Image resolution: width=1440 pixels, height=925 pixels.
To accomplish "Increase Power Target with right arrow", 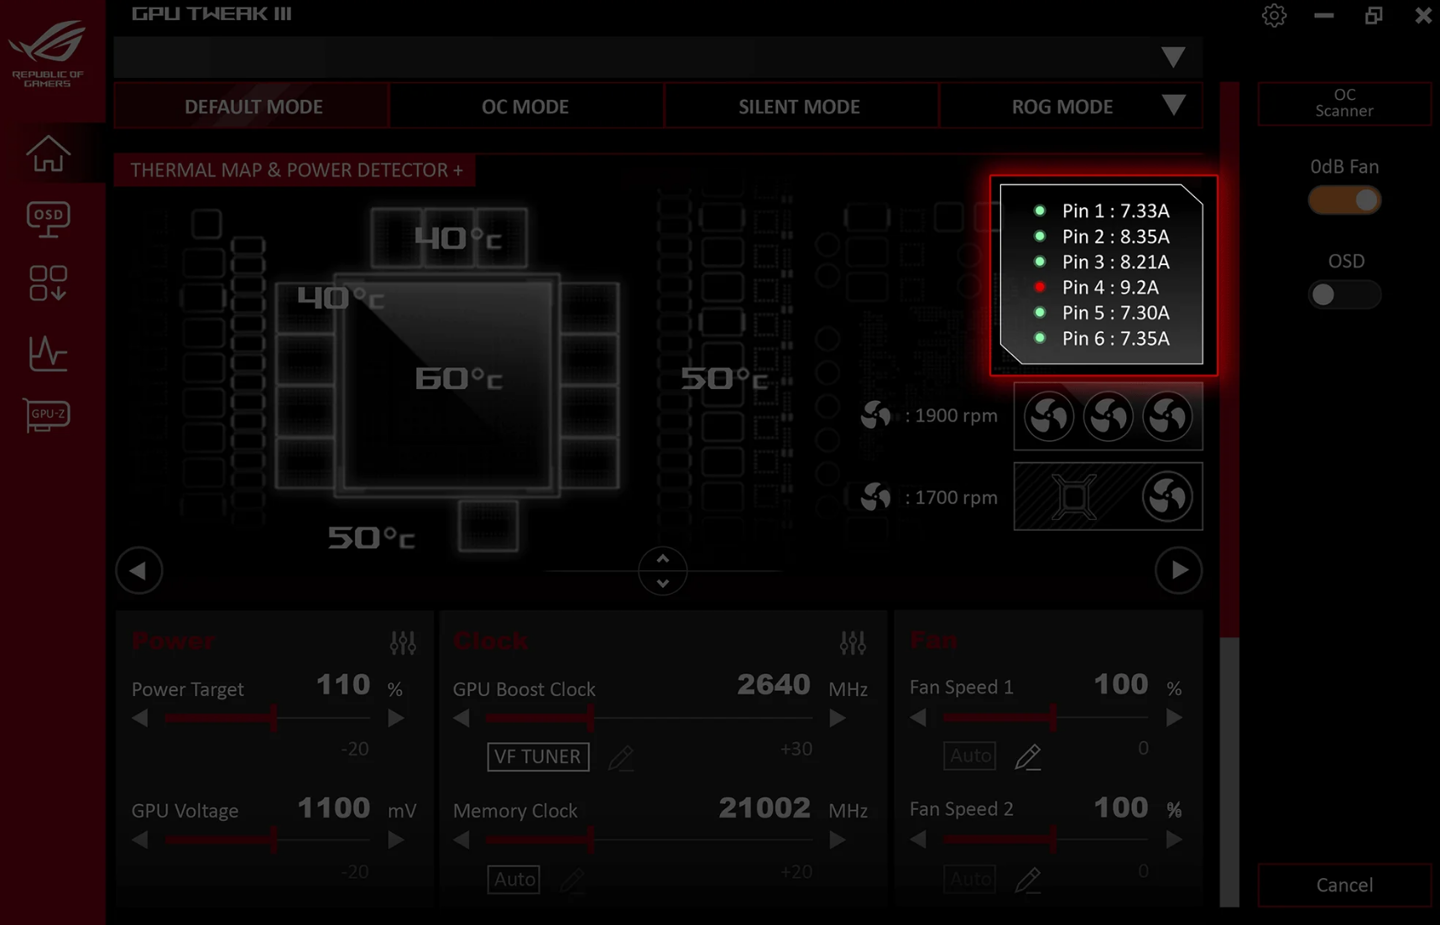I will [396, 718].
